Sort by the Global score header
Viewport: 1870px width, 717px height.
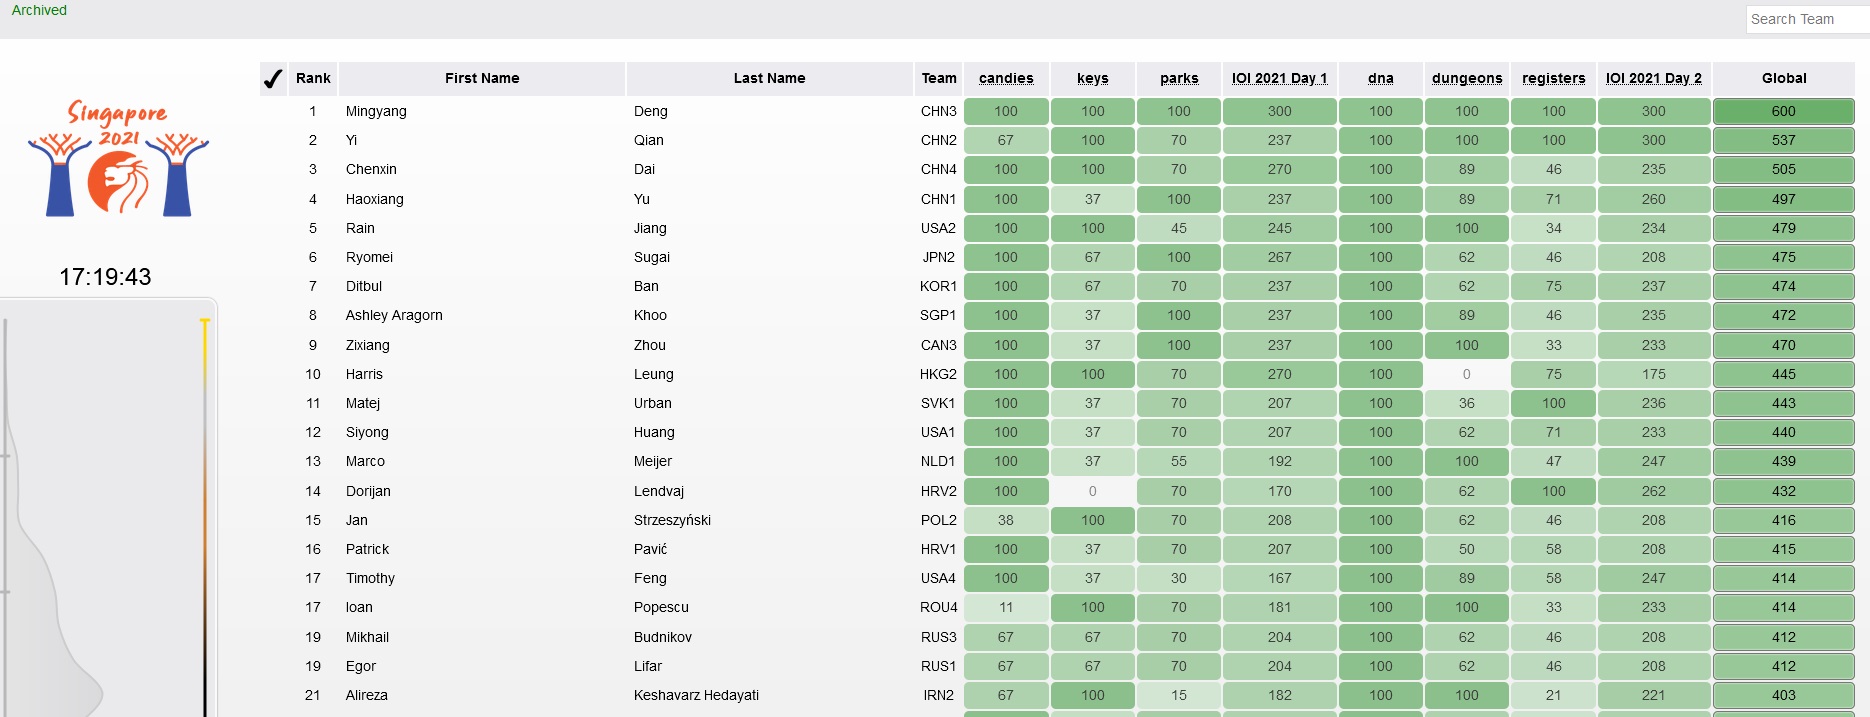[x=1783, y=78]
